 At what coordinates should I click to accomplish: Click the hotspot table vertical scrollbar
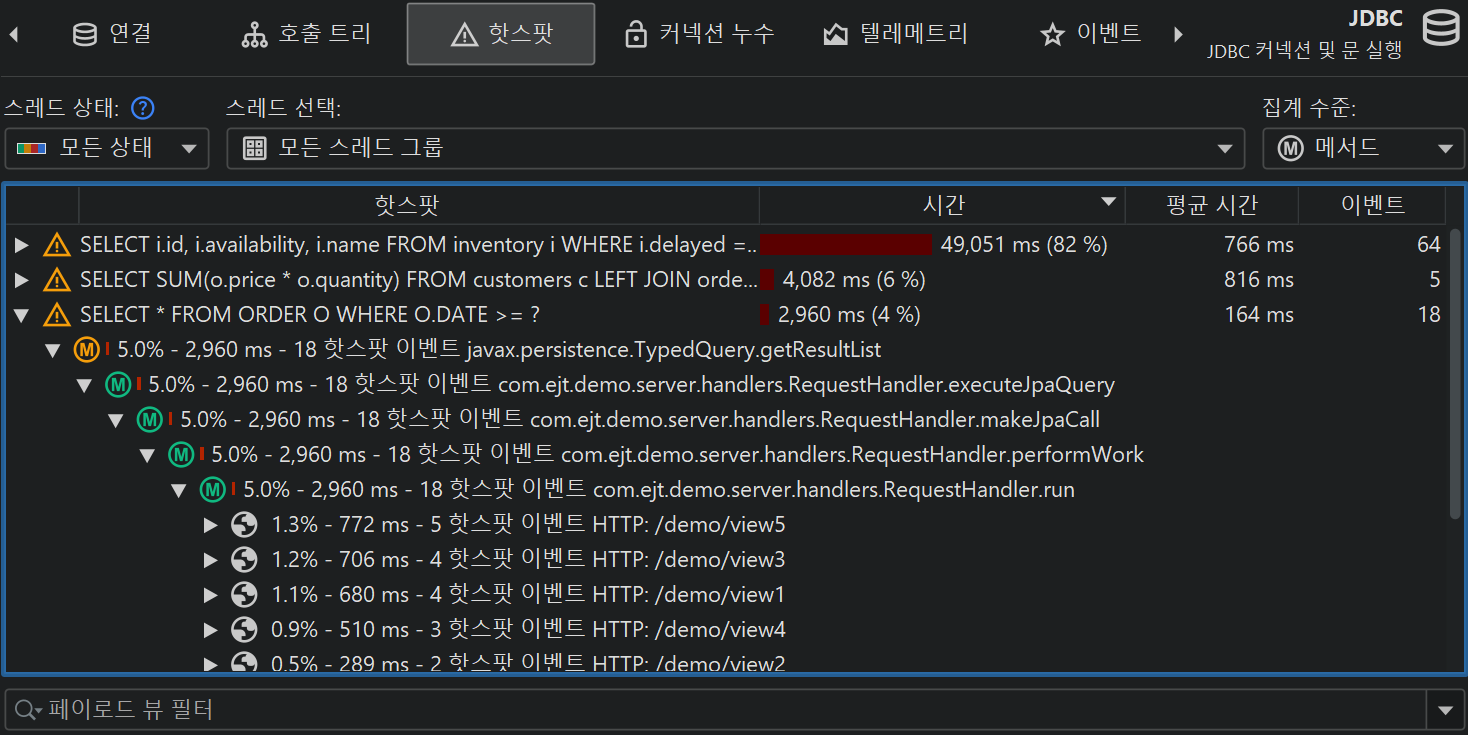pos(1455,373)
